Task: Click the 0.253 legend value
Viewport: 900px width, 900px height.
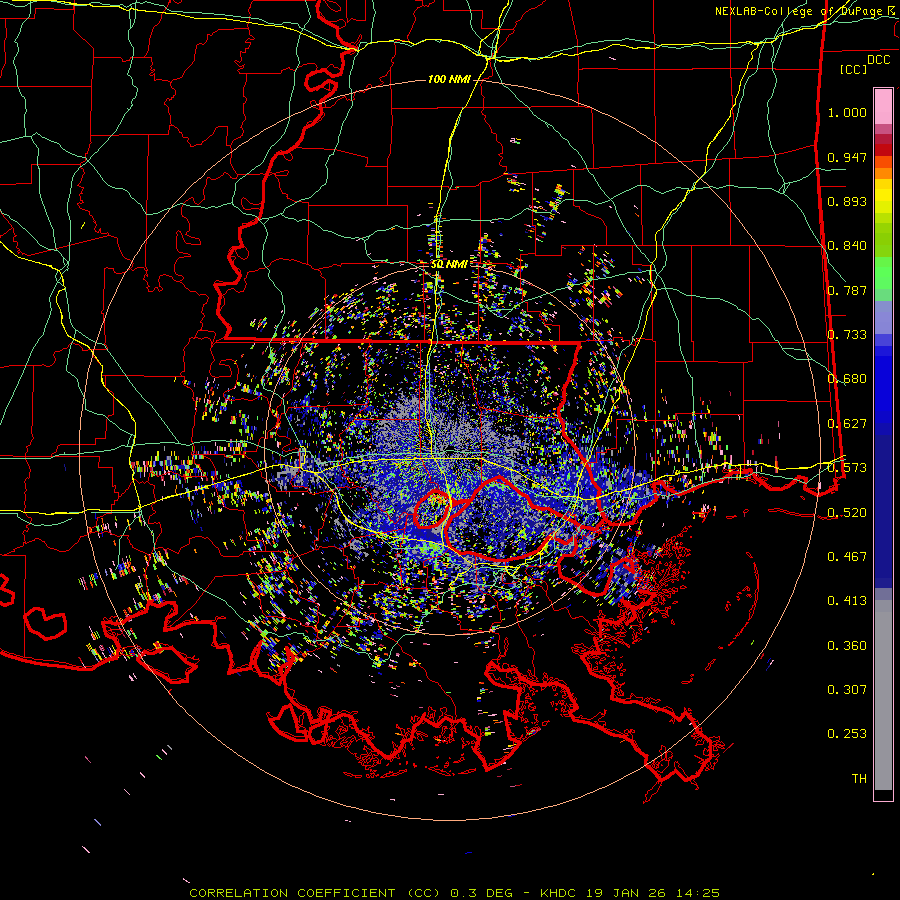Action: (x=847, y=734)
